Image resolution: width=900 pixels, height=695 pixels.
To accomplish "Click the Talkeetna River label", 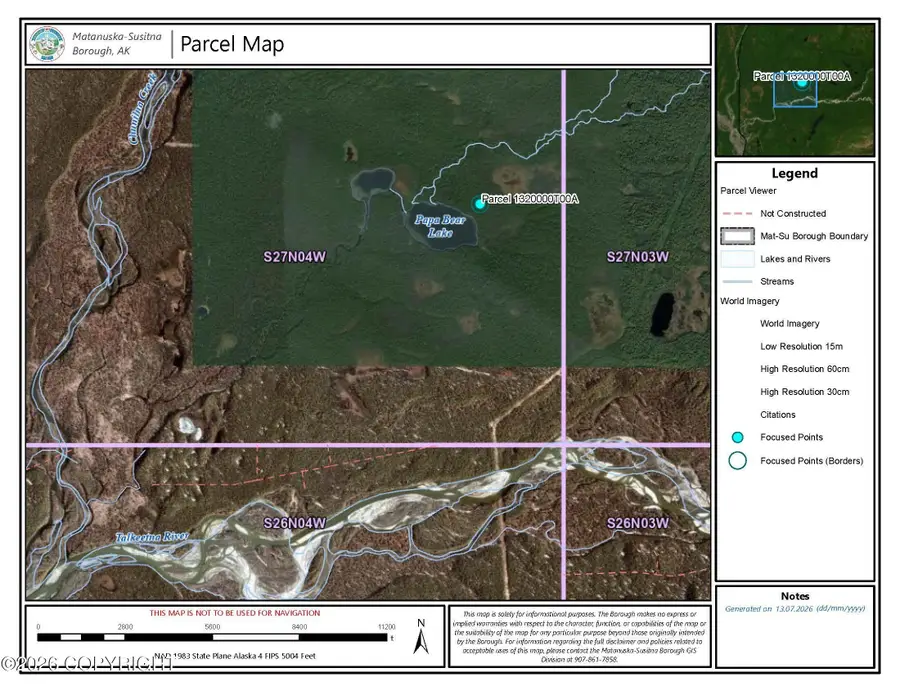I will (152, 537).
